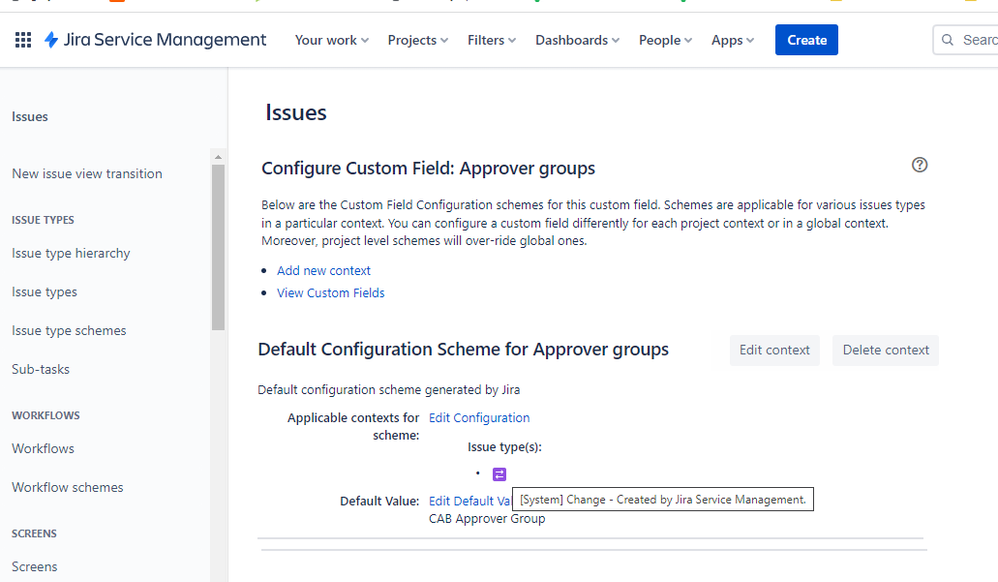Click the Jira Service Management logo

coord(155,39)
